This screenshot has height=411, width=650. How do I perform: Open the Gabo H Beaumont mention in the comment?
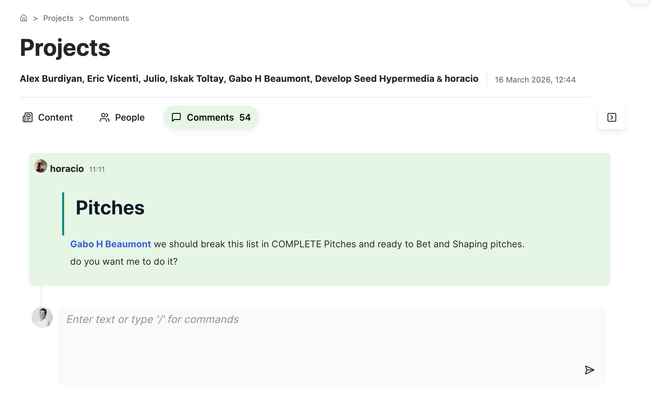(110, 244)
